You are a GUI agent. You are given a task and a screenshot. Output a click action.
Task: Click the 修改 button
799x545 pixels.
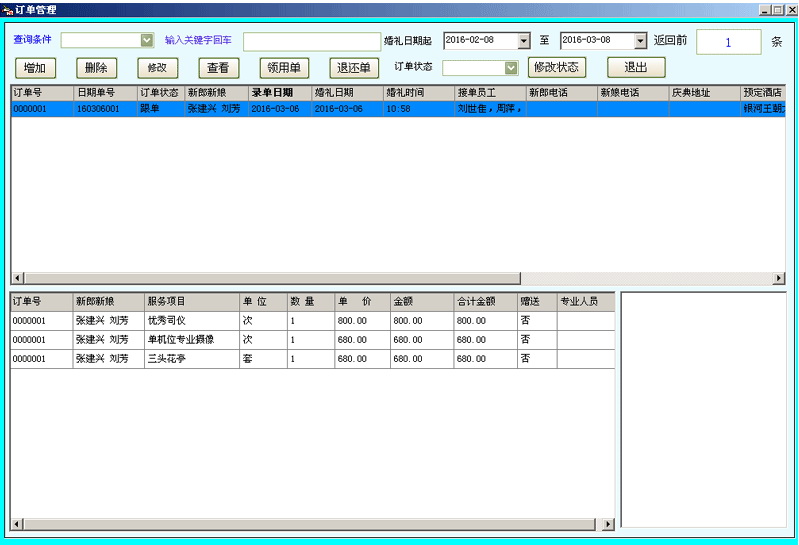[x=157, y=68]
